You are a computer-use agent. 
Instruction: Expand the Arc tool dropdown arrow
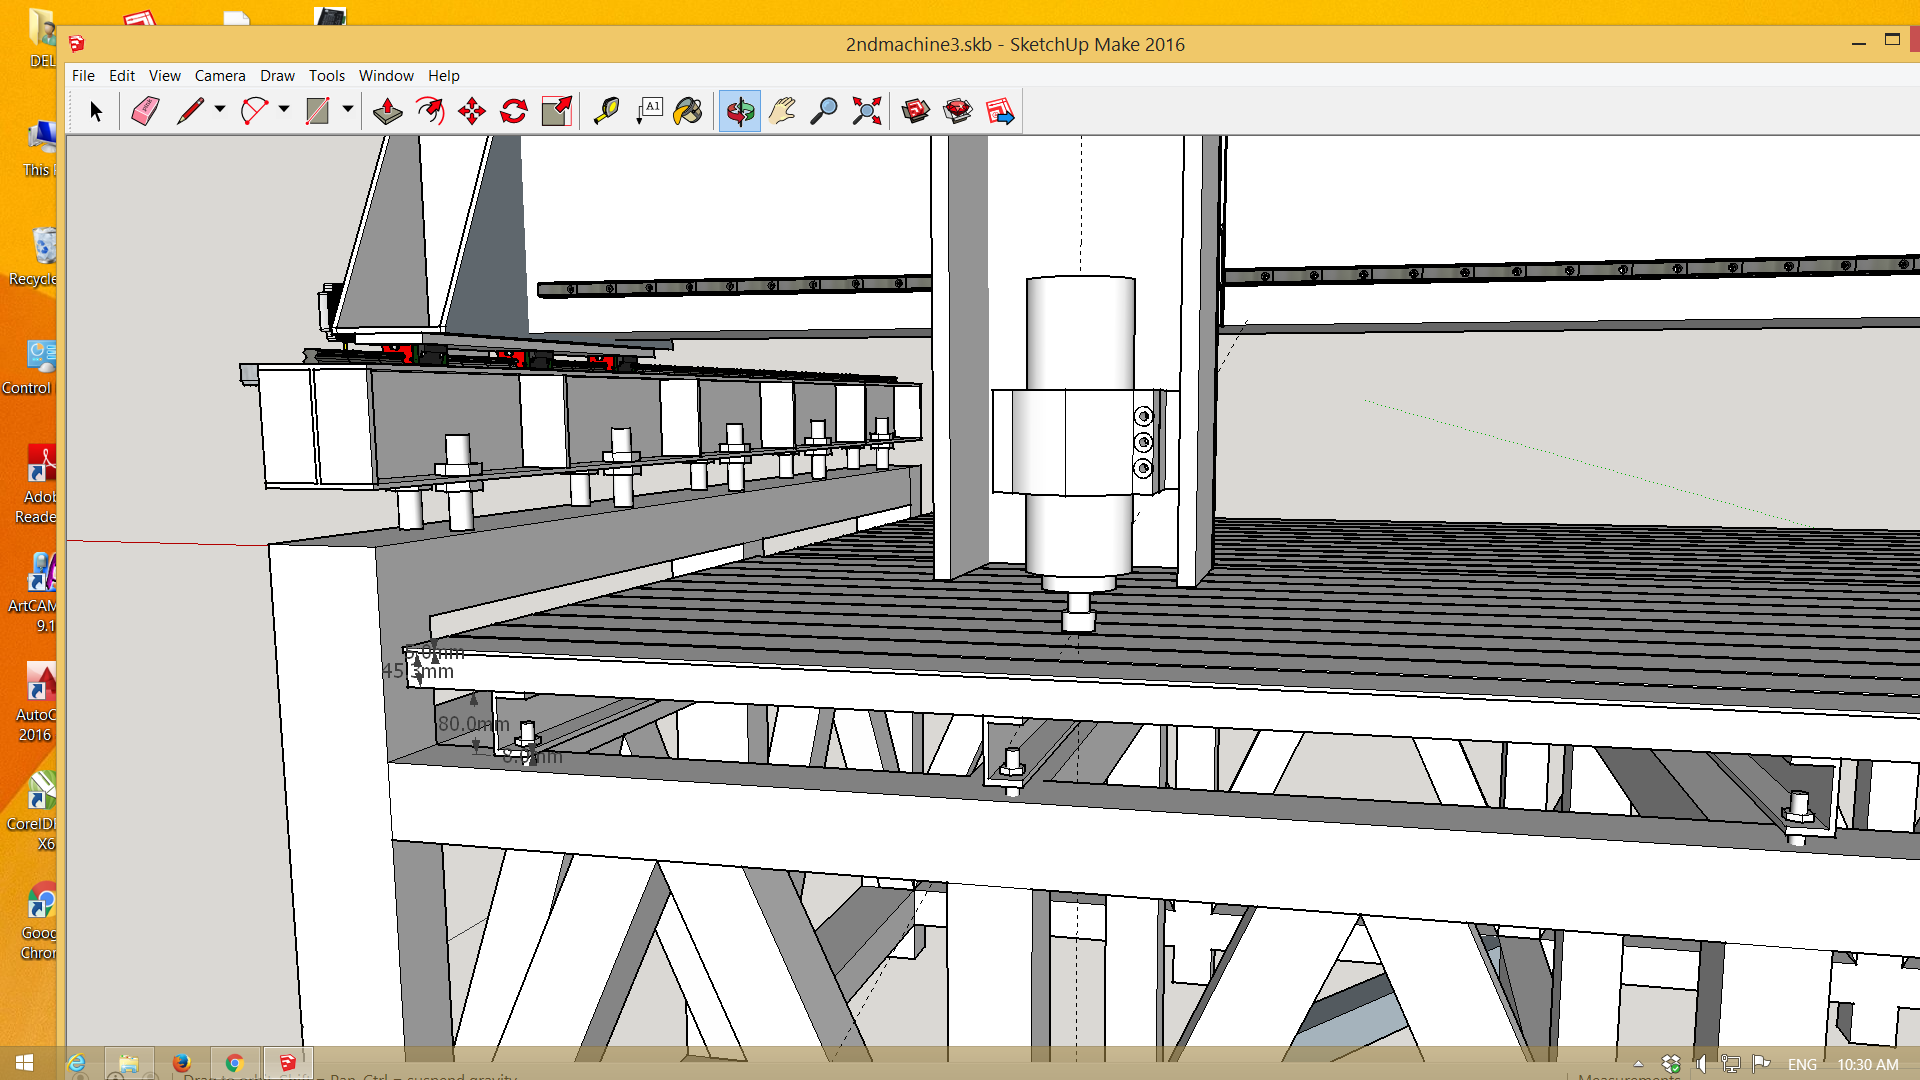point(284,109)
